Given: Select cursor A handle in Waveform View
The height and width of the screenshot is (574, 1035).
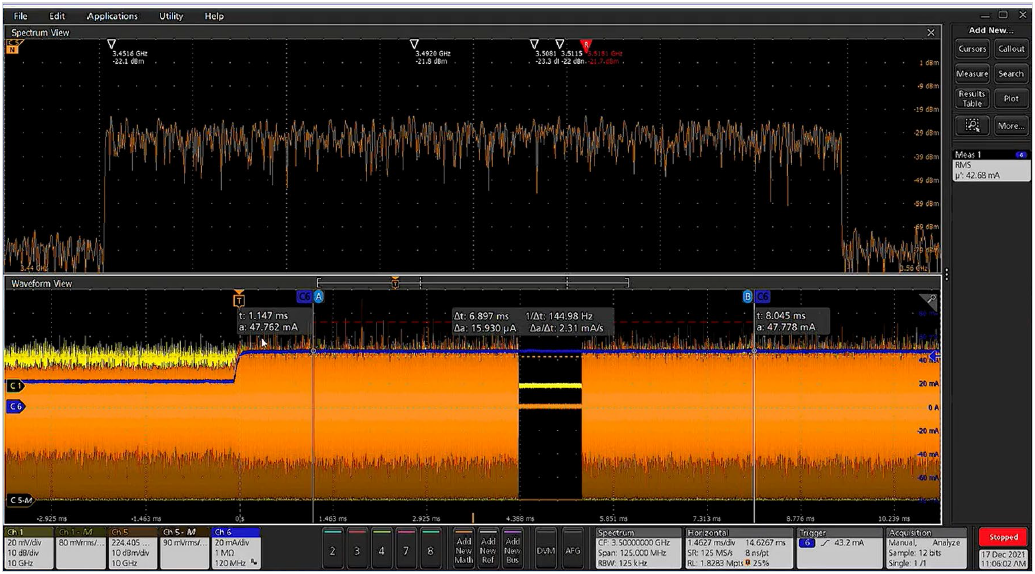Looking at the screenshot, I should coord(319,297).
